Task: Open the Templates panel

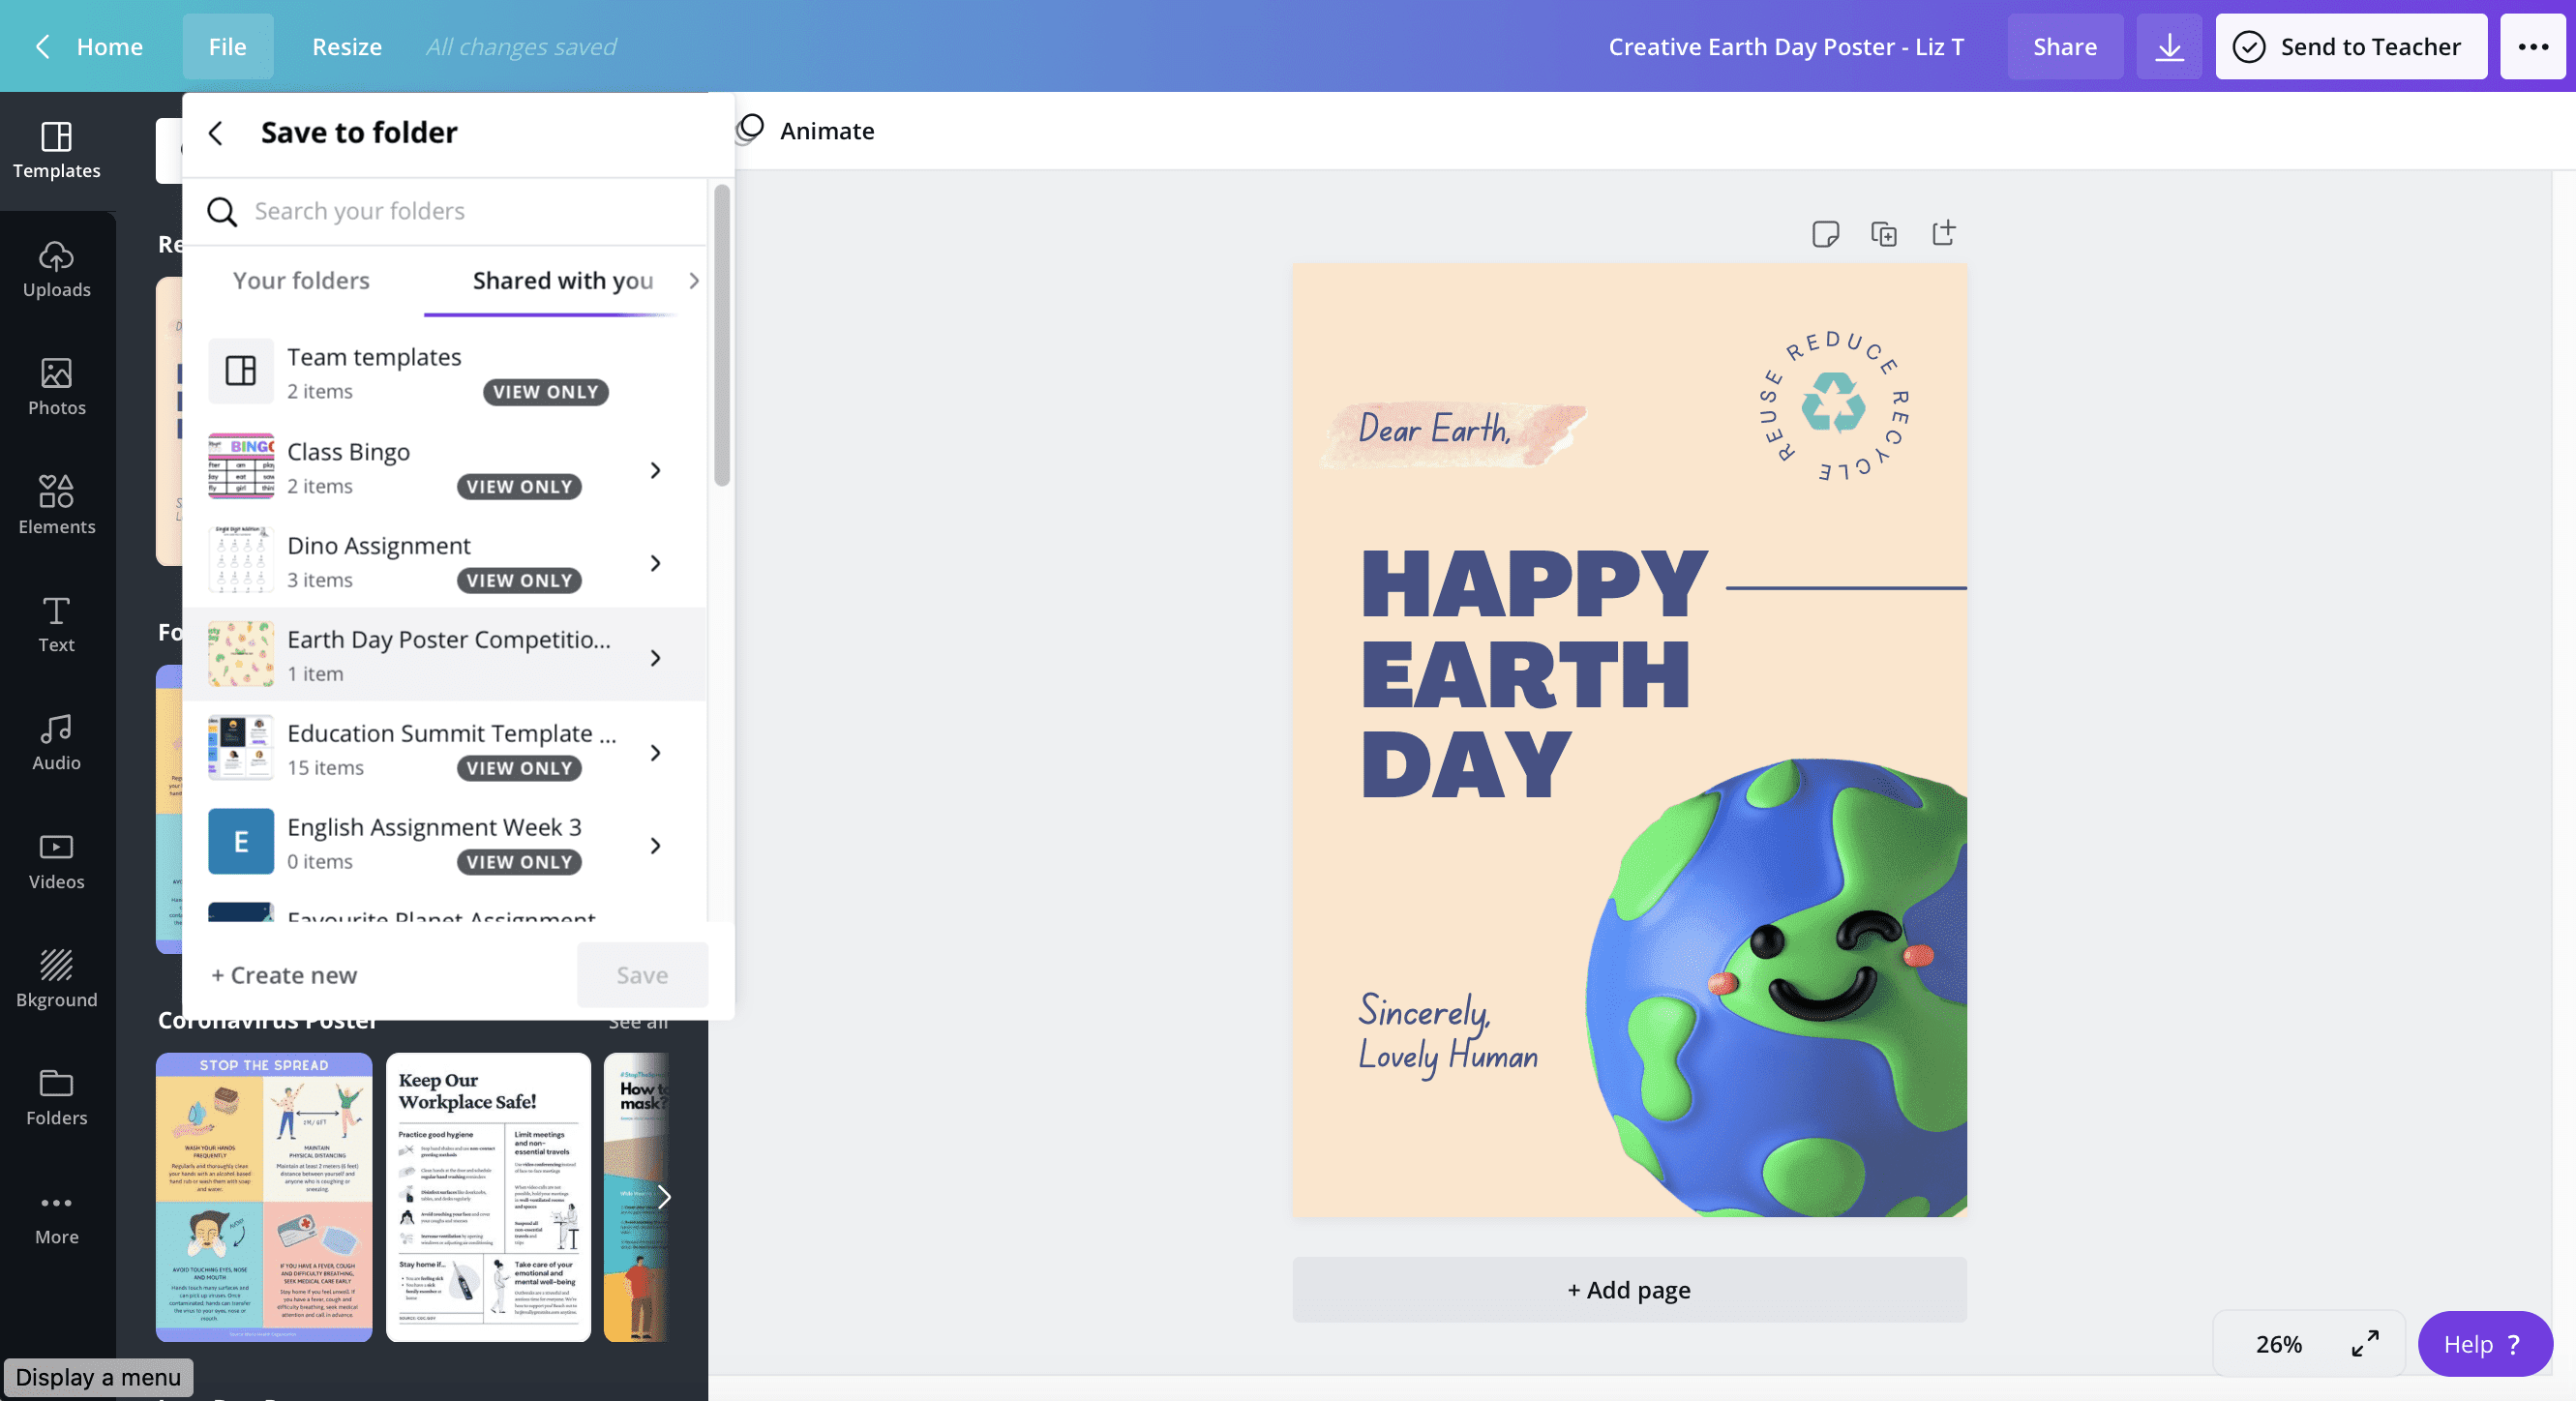Action: coord(56,152)
